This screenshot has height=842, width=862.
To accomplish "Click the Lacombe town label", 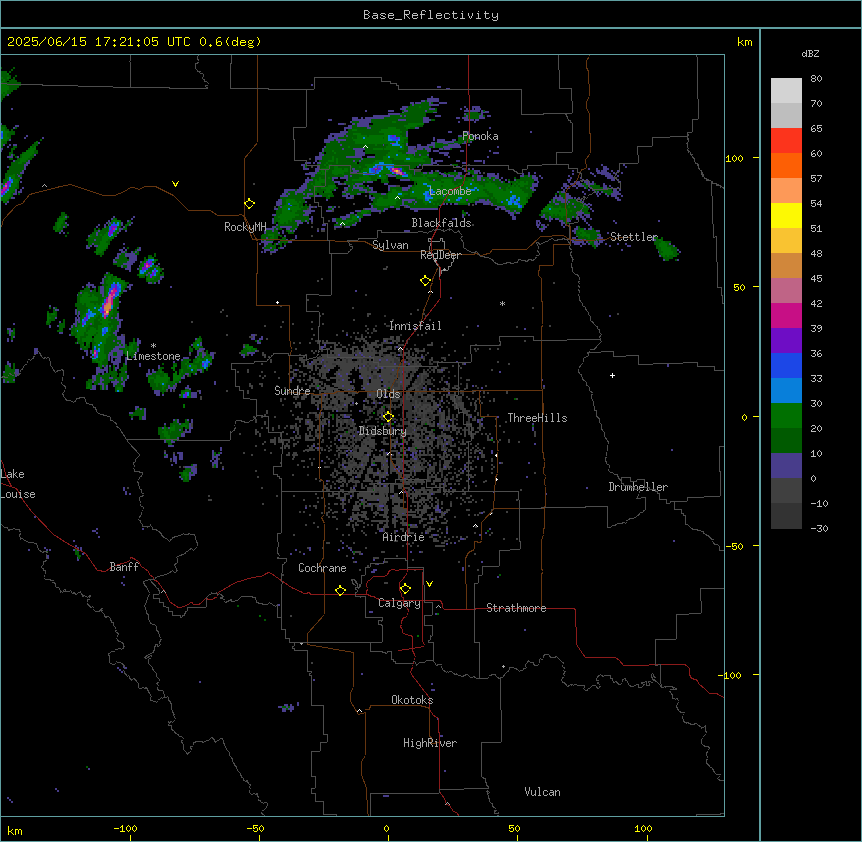I will (450, 191).
